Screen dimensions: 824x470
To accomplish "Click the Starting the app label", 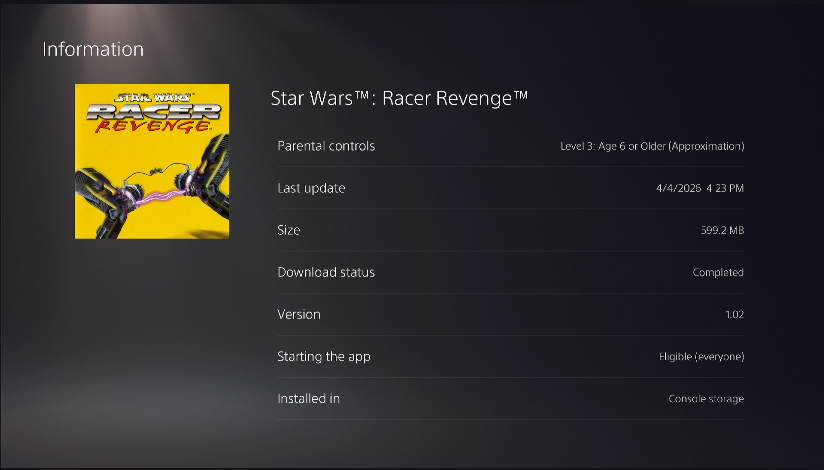I will coord(324,356).
